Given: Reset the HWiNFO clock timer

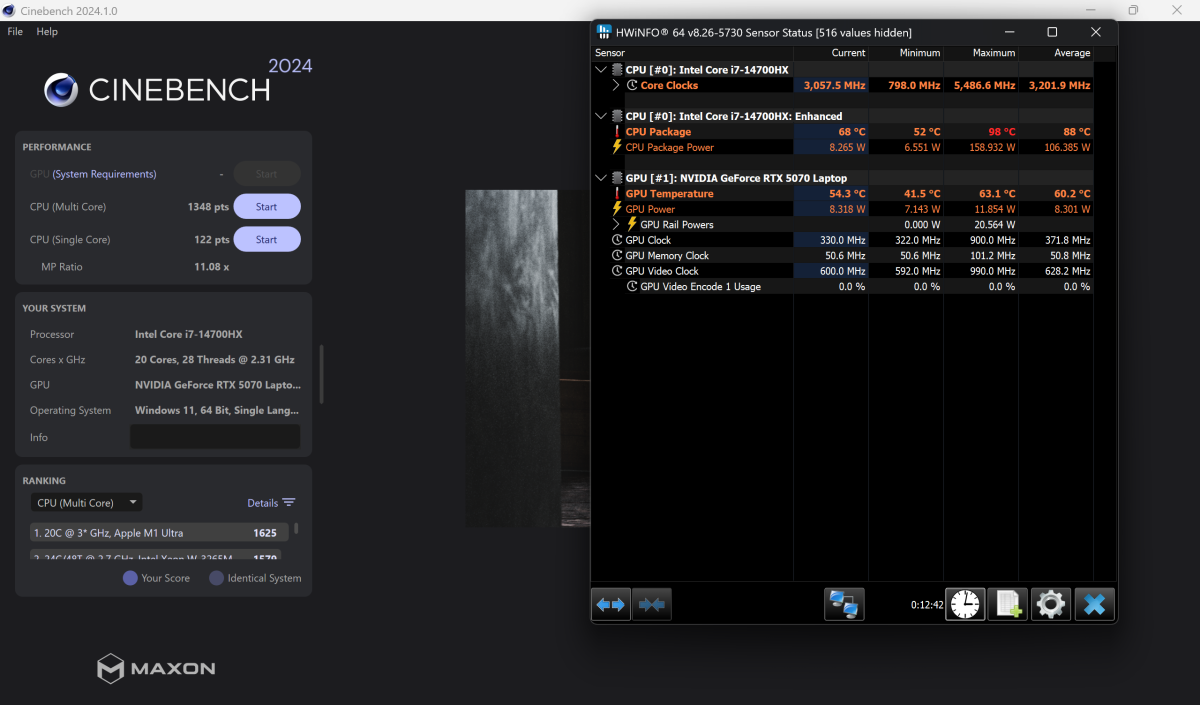Looking at the screenshot, I should coord(965,604).
